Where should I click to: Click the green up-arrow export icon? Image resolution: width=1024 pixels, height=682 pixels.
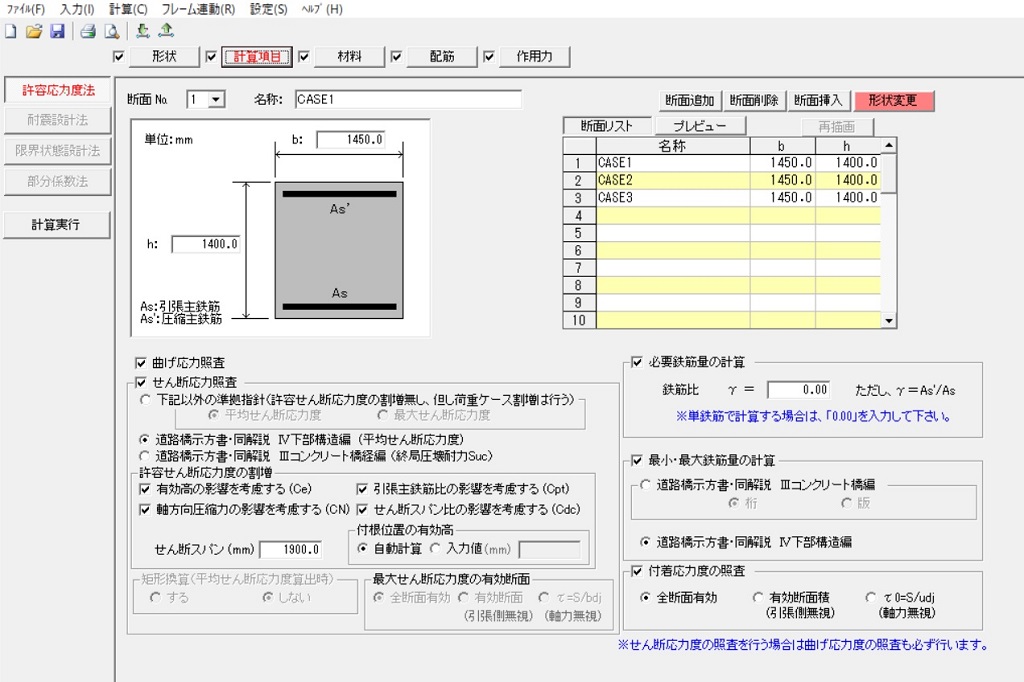click(167, 31)
